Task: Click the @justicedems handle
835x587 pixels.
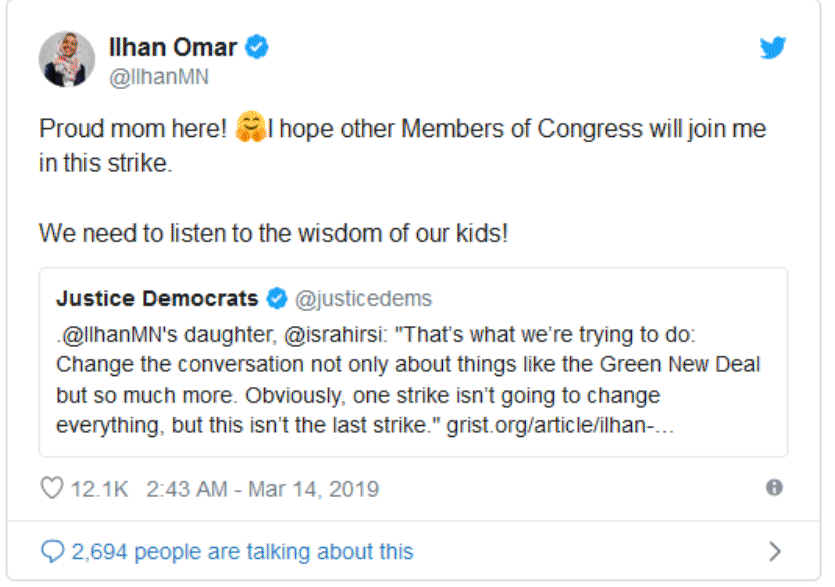Action: 363,299
